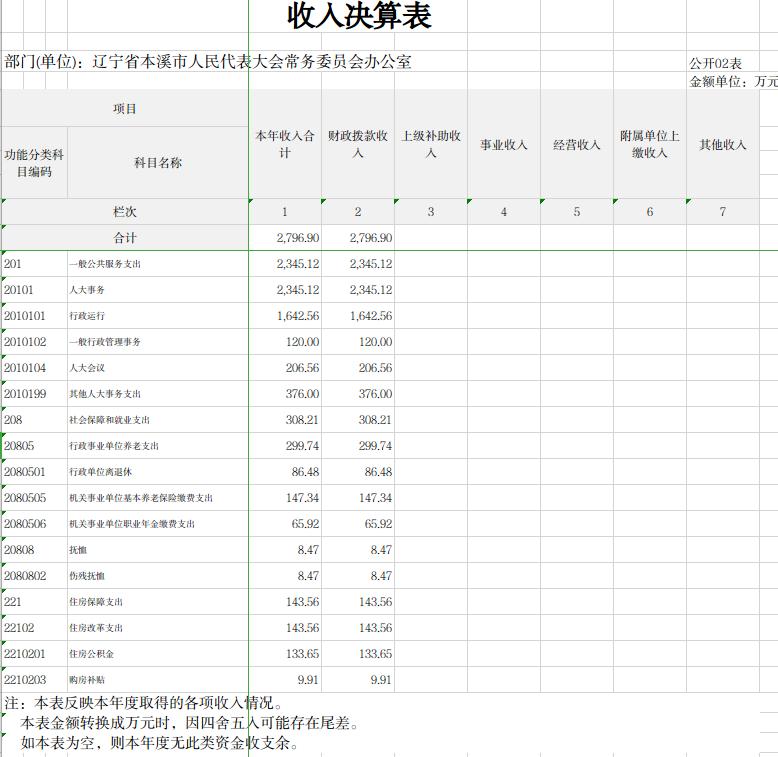Screen dimensions: 778x757
Task: Click the 伤残抚恤 name cell
Action: coord(158,576)
